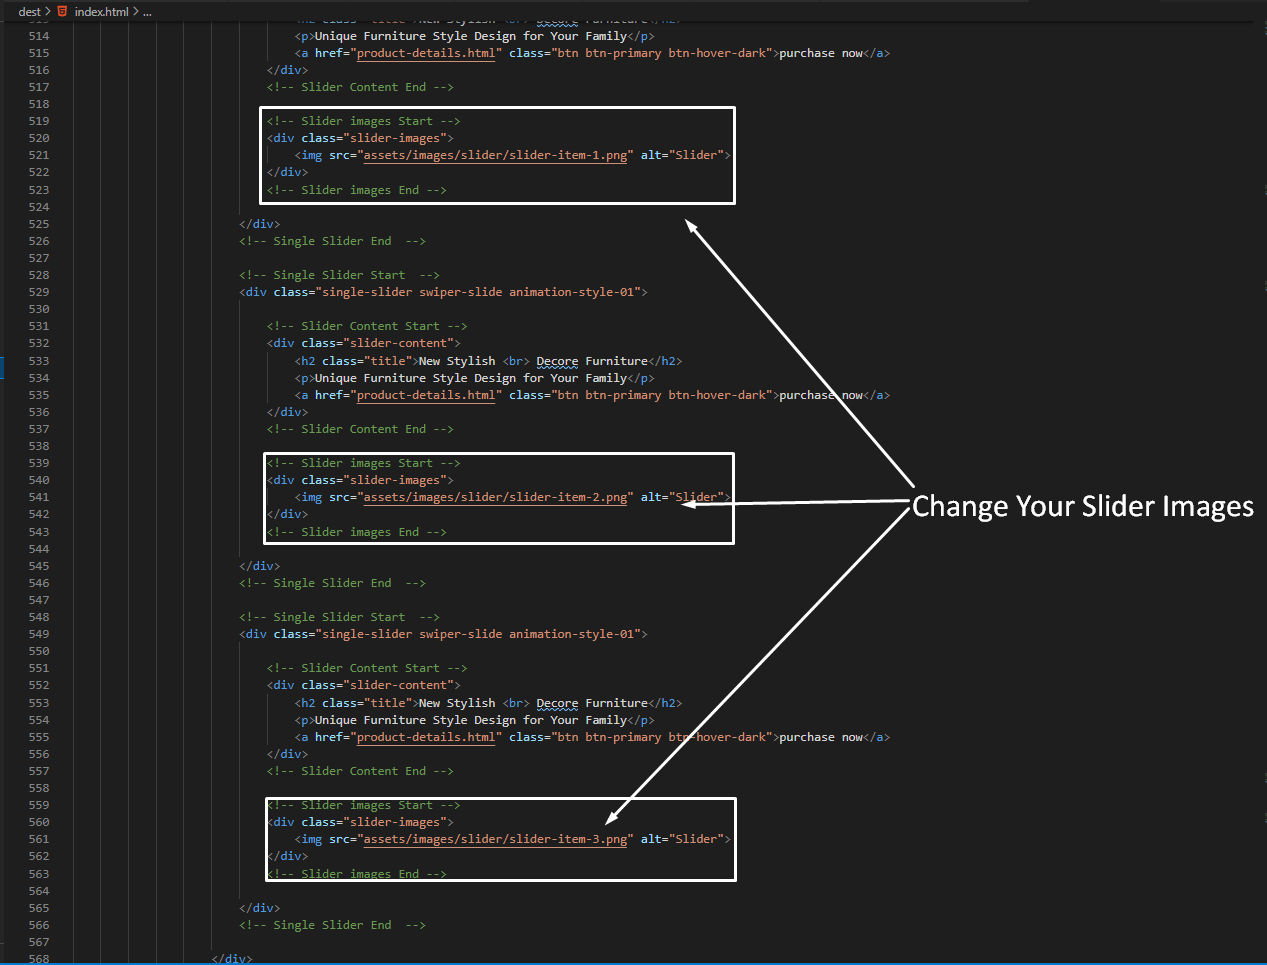Select index.html in the breadcrumb path

tap(102, 11)
